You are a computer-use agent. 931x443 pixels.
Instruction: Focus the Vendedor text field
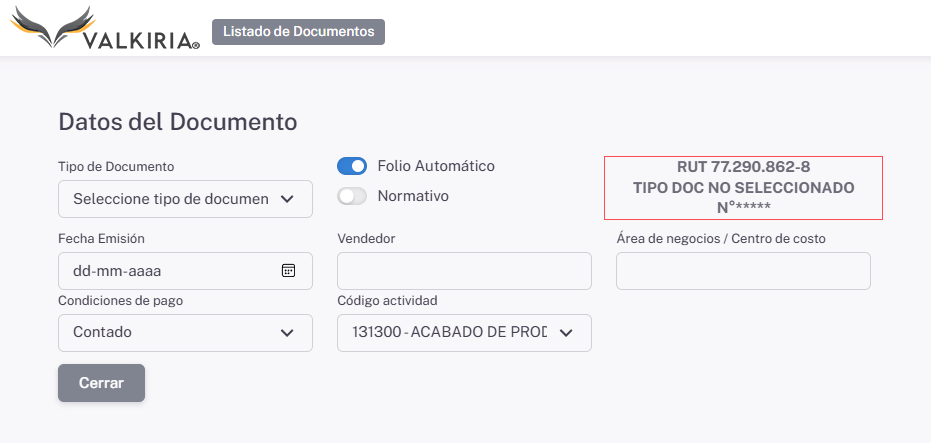point(464,271)
